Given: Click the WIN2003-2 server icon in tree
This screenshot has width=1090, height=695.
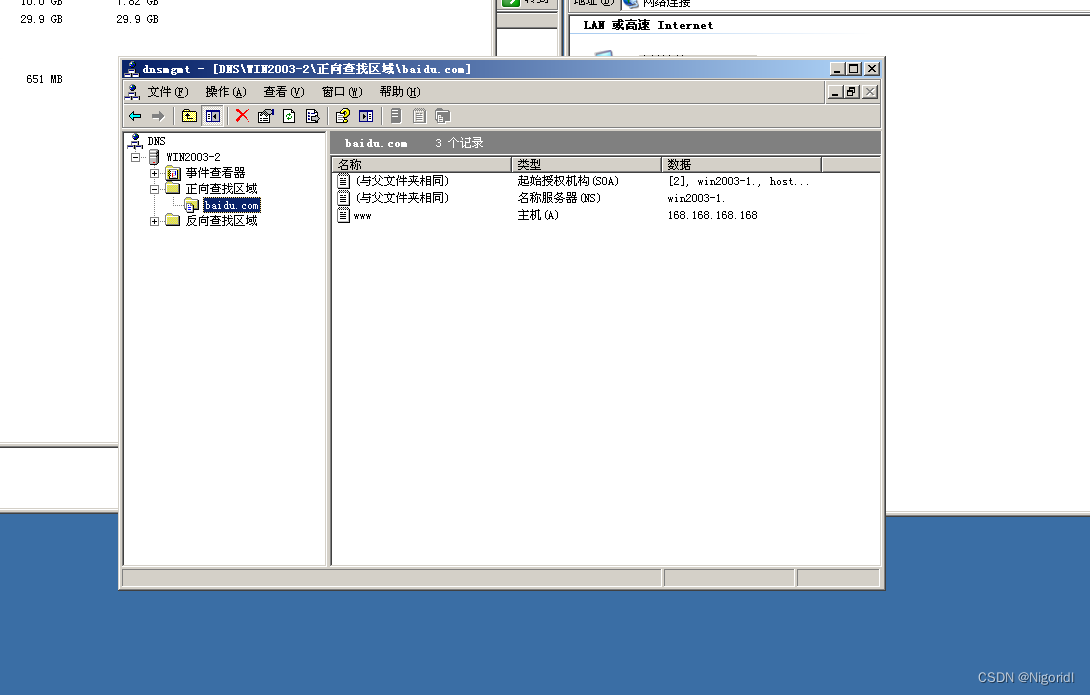Looking at the screenshot, I should [154, 157].
